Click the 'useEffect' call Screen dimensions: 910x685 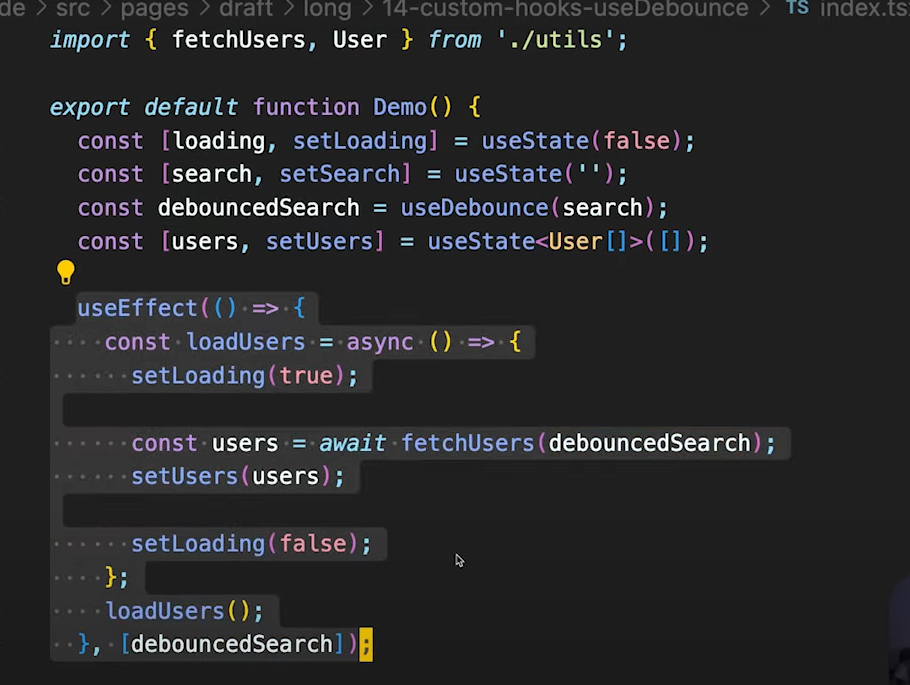[x=138, y=308]
